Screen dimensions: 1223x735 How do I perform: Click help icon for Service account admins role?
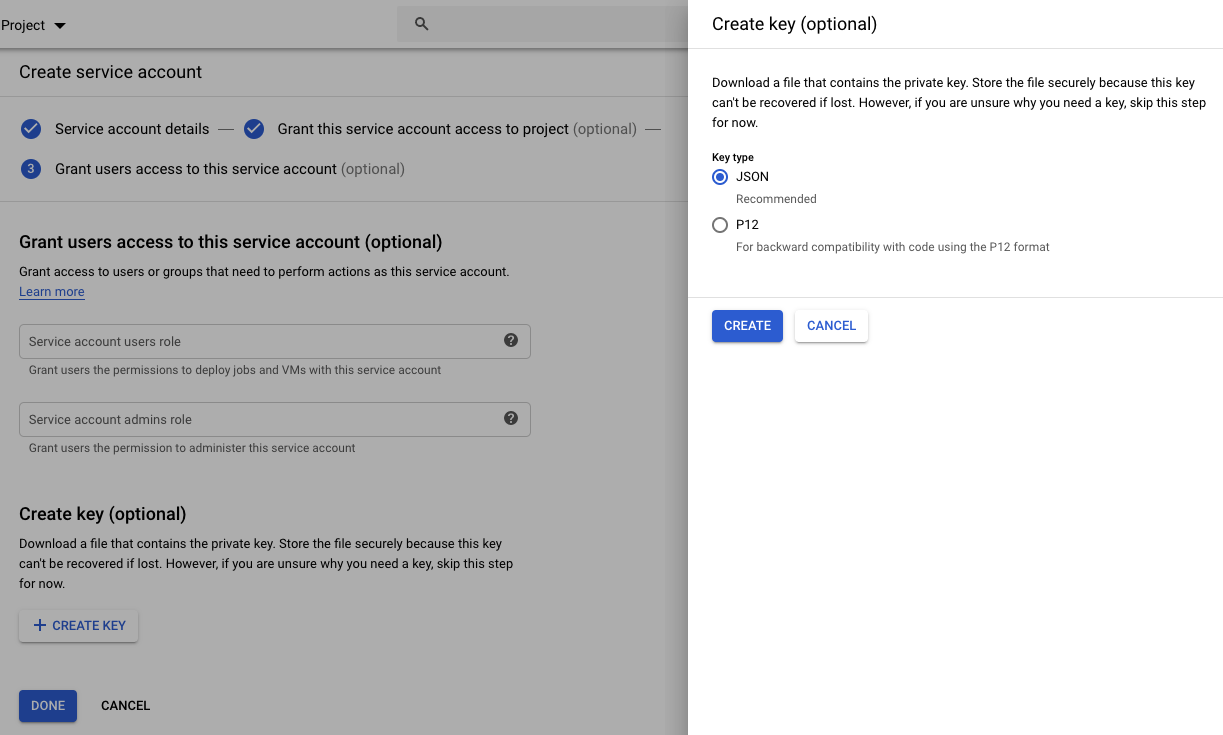[x=511, y=418]
